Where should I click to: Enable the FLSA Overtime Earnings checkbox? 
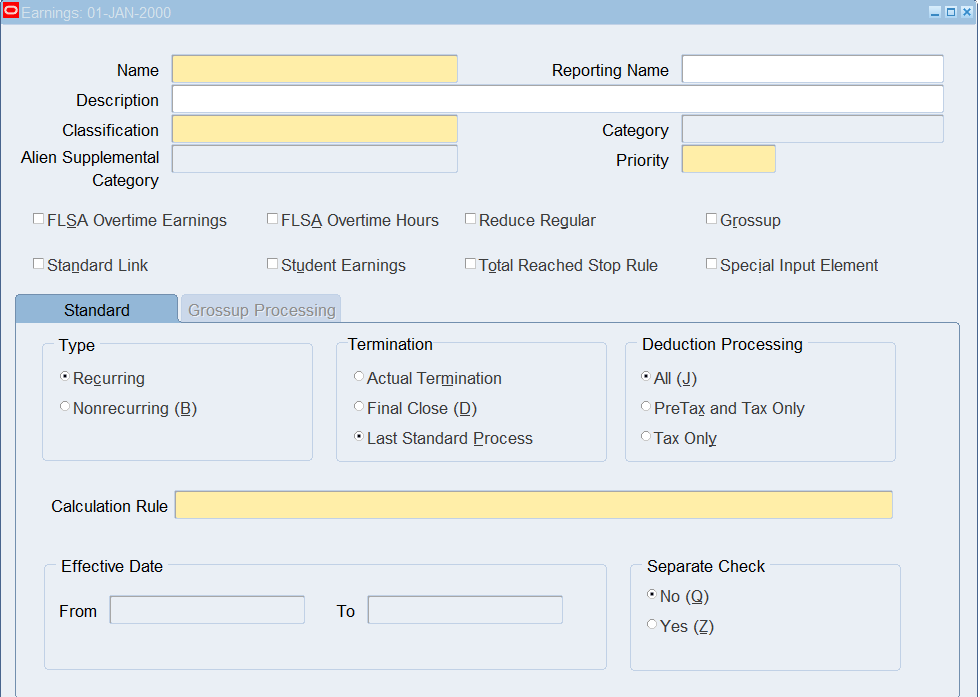(x=39, y=219)
